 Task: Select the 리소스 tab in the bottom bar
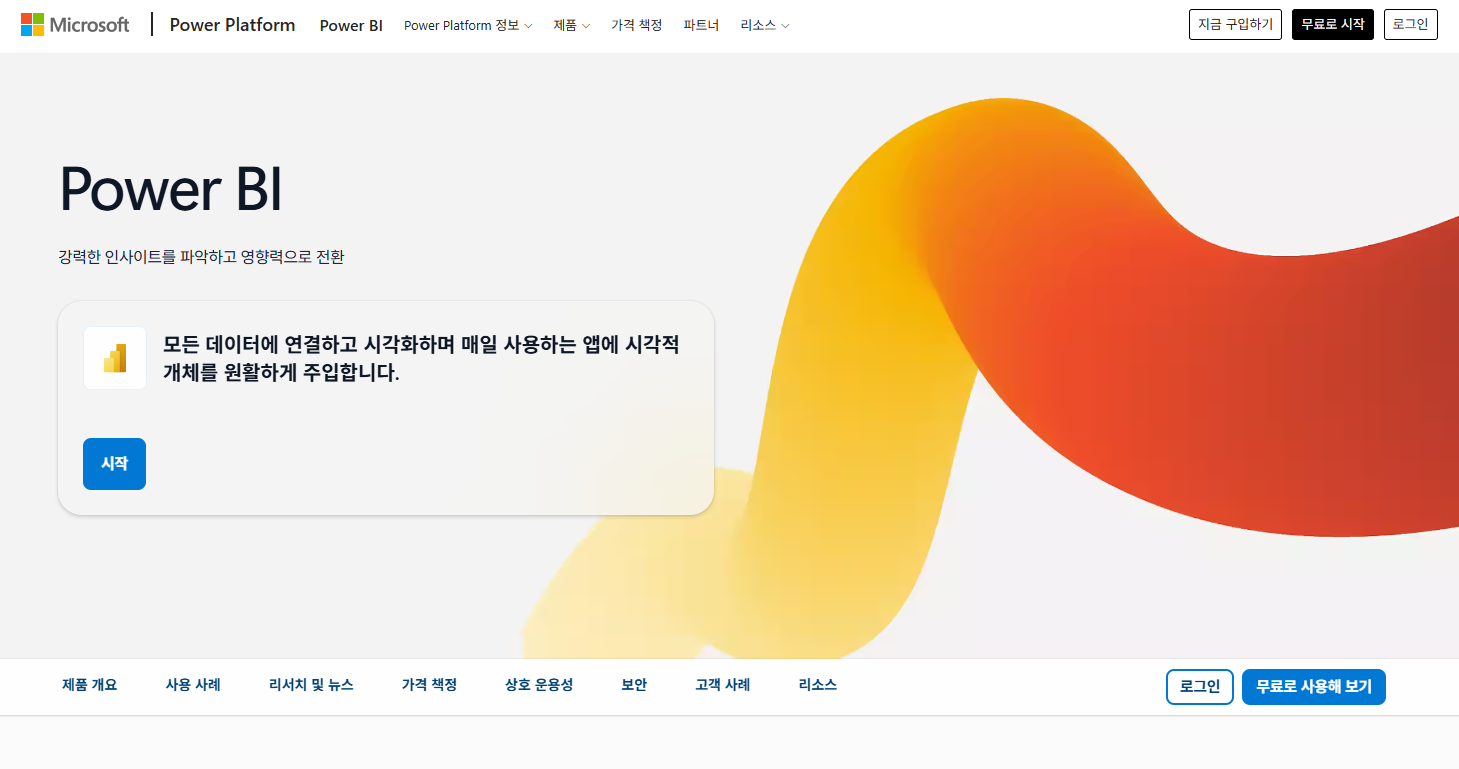click(x=818, y=685)
